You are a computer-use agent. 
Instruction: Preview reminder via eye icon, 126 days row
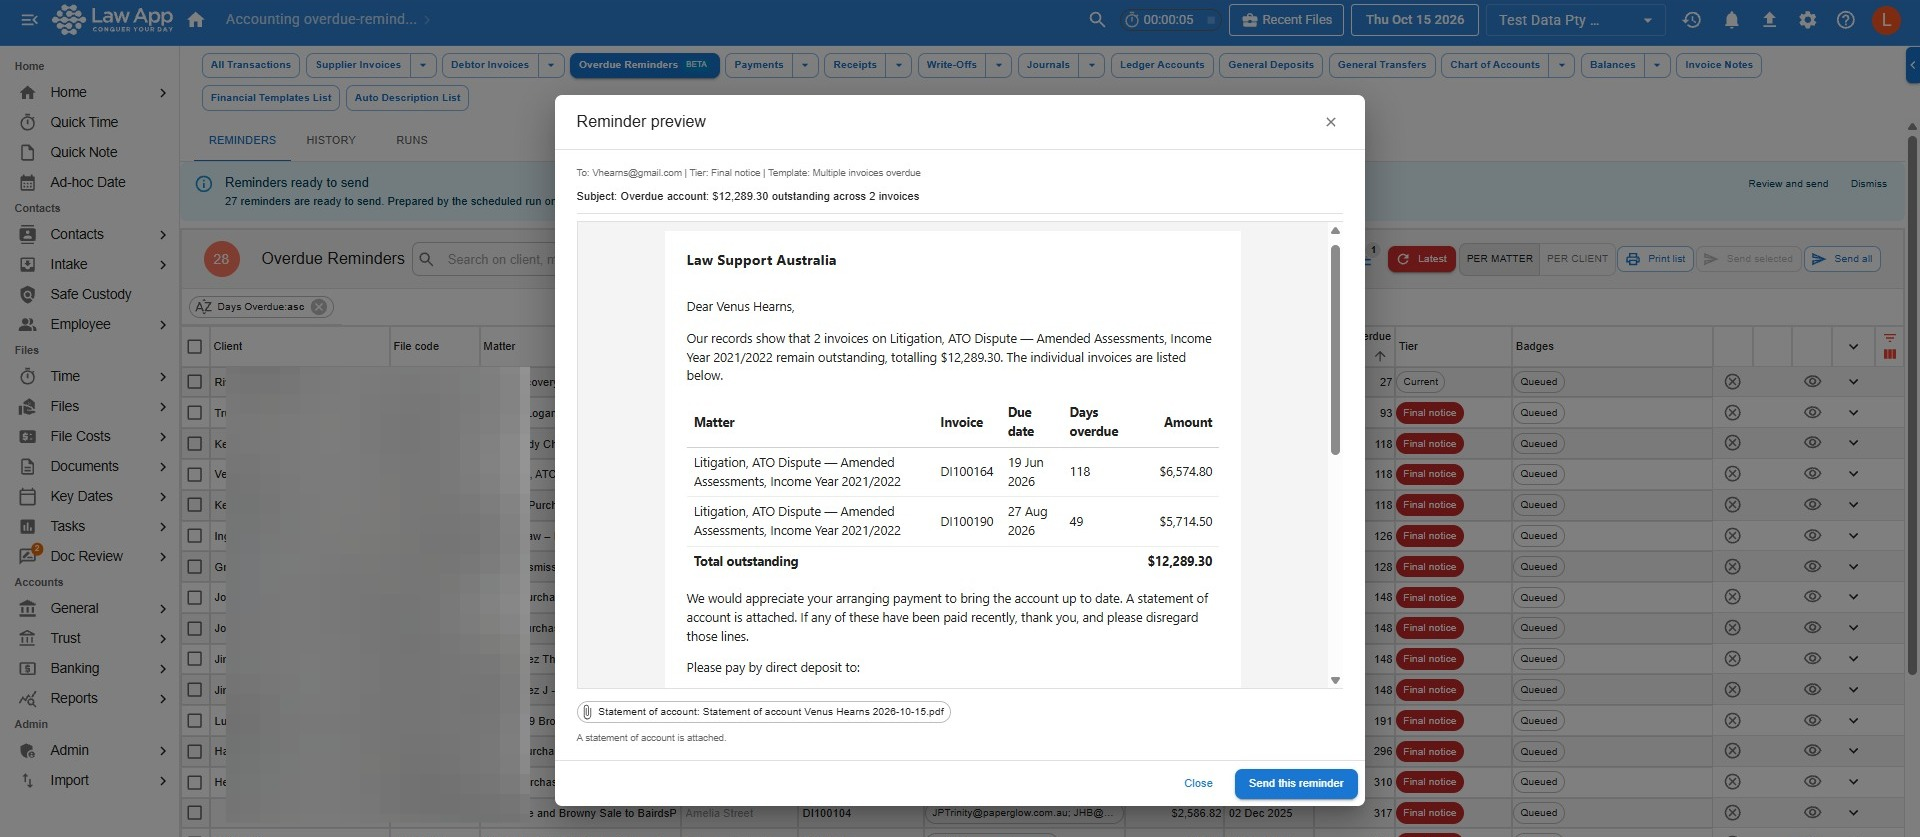[1812, 536]
